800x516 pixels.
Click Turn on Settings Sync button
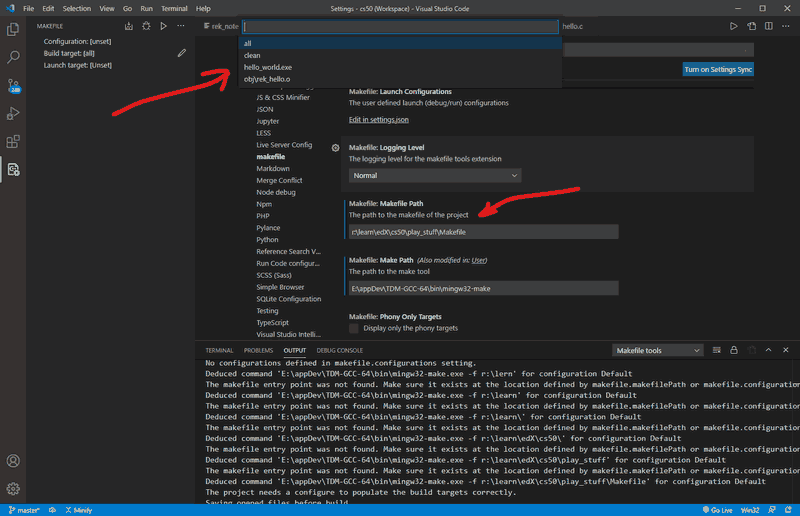click(718, 69)
